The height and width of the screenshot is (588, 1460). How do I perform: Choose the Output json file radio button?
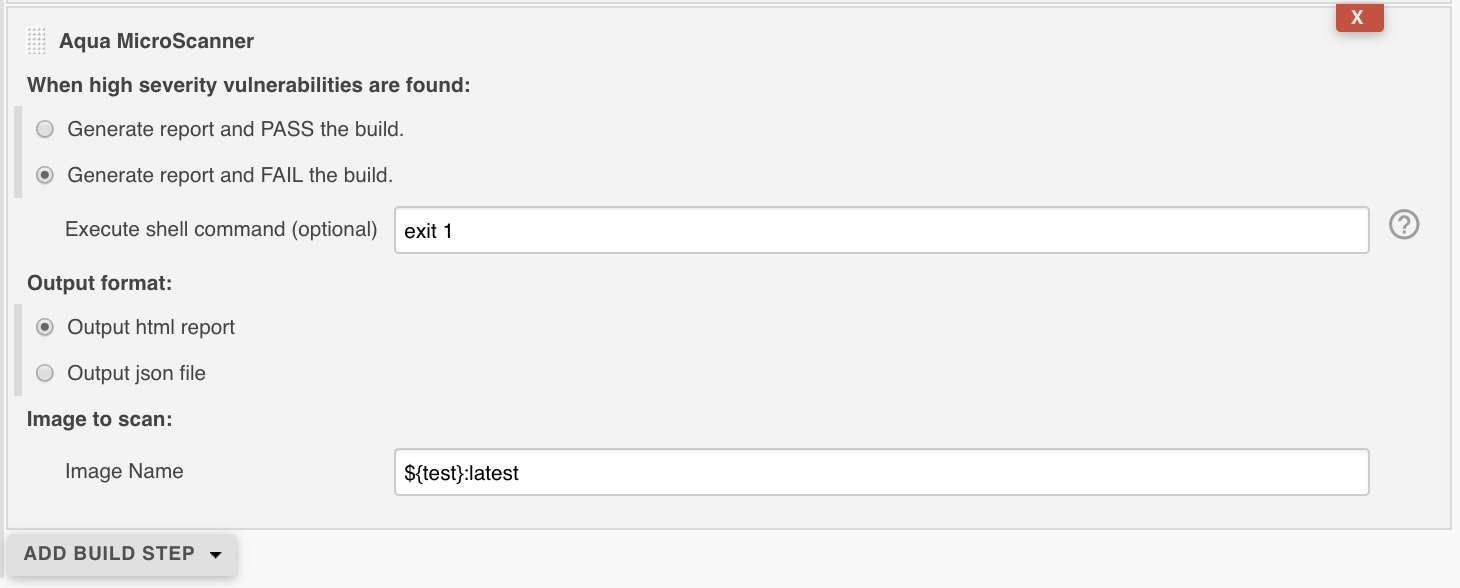pyautogui.click(x=45, y=373)
